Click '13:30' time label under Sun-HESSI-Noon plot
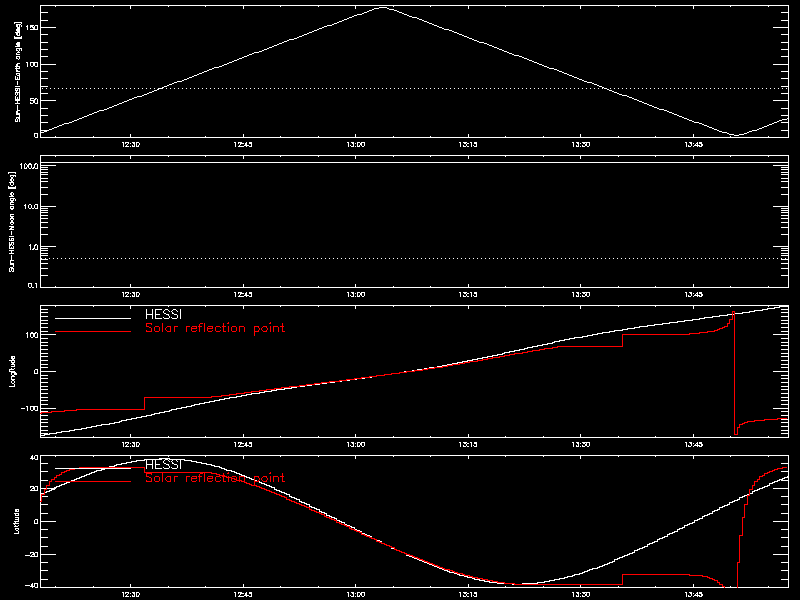 click(x=581, y=295)
